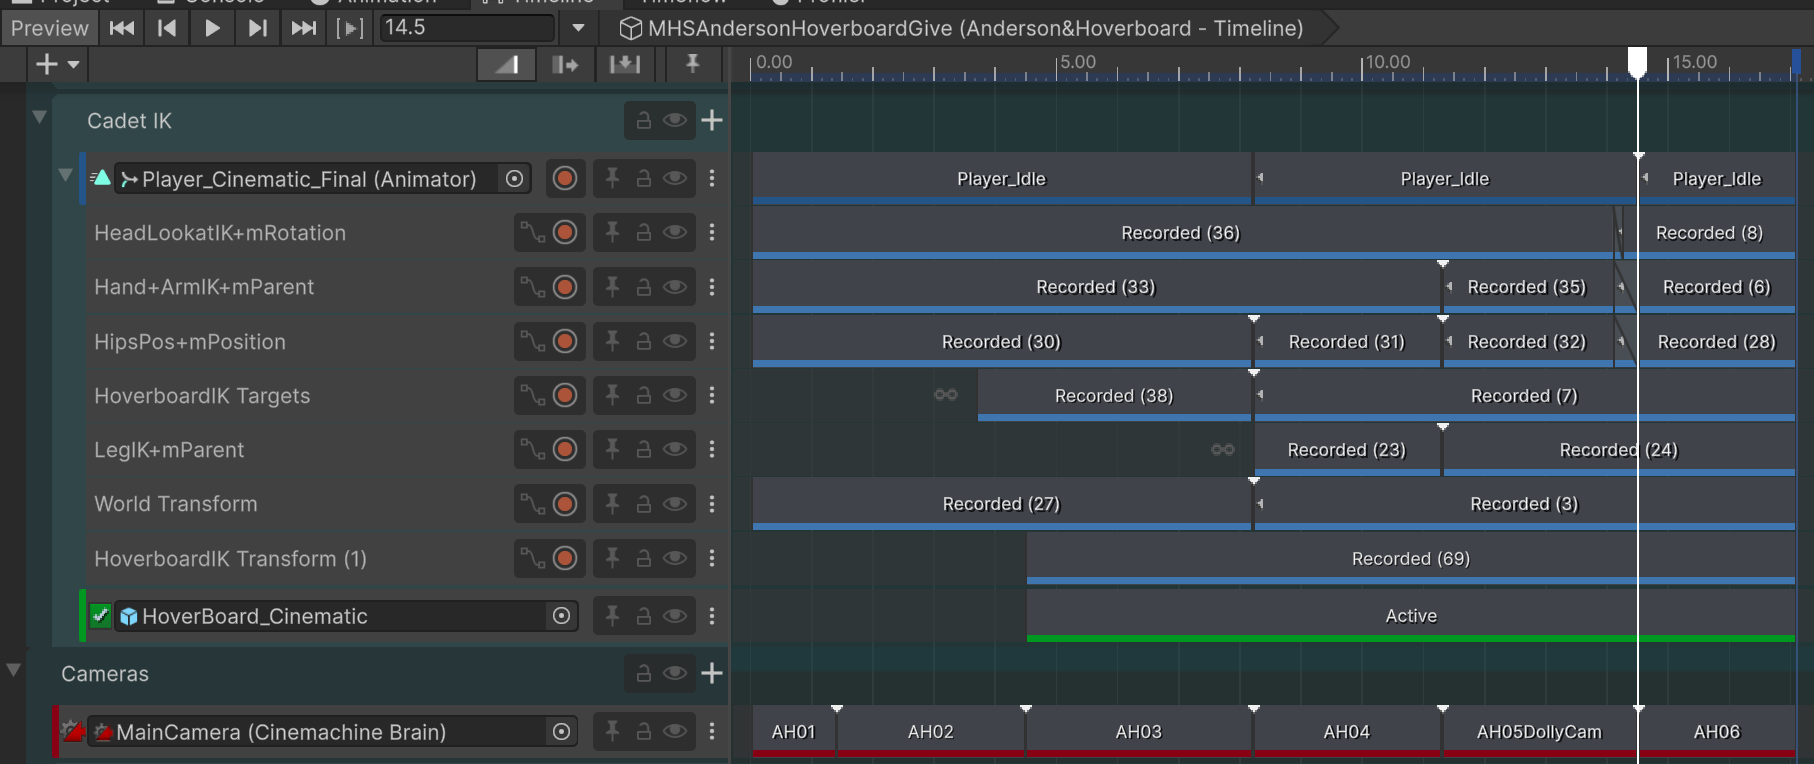Viewport: 1814px width, 764px height.
Task: Click the Play button in Timeline toolbar
Action: coord(212,28)
